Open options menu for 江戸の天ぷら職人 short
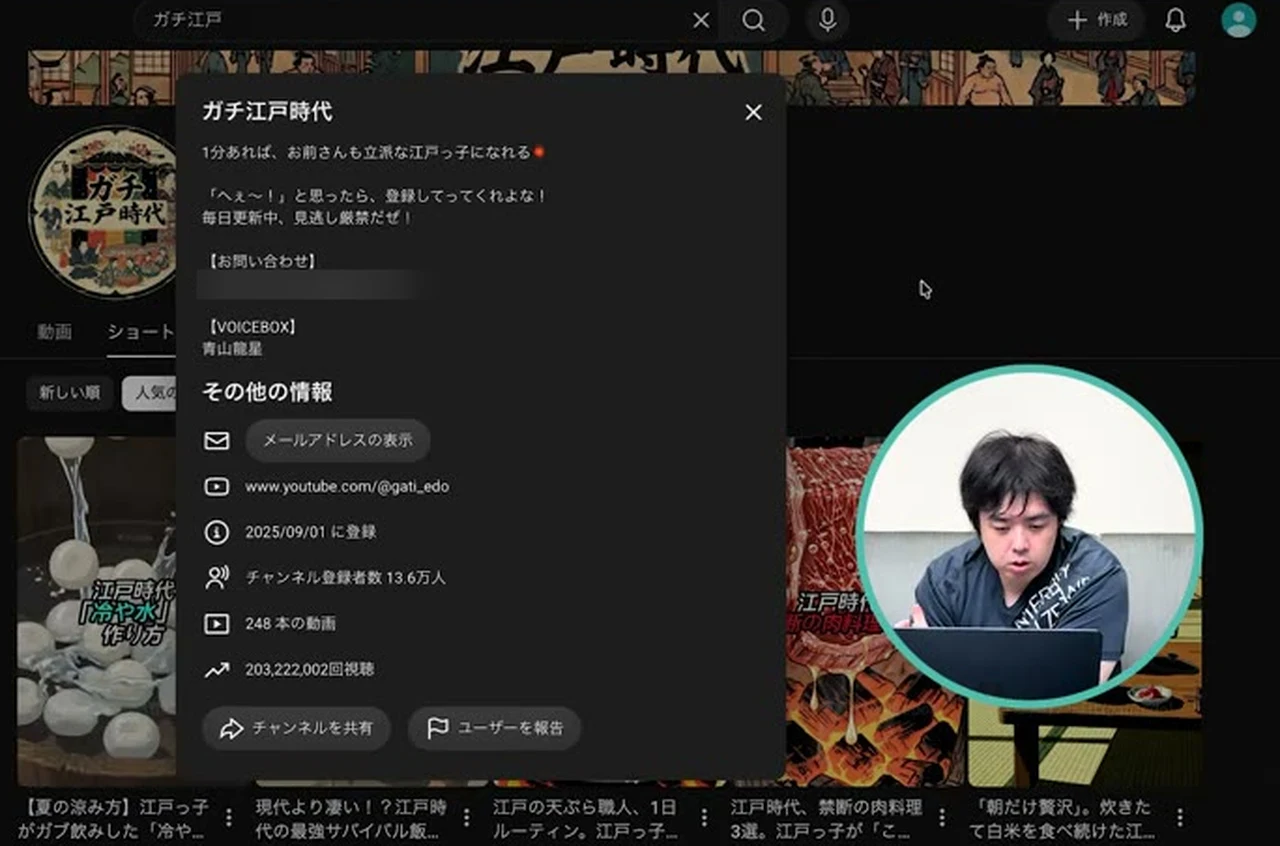This screenshot has height=846, width=1280. pos(704,818)
